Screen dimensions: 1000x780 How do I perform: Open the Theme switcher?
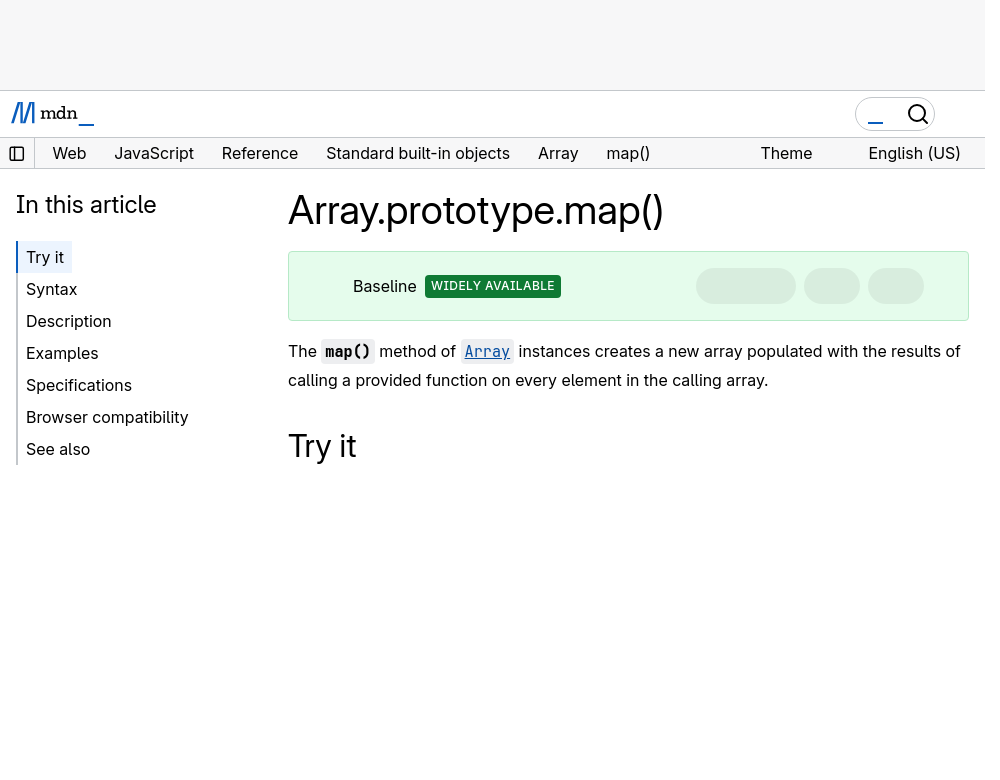786,154
